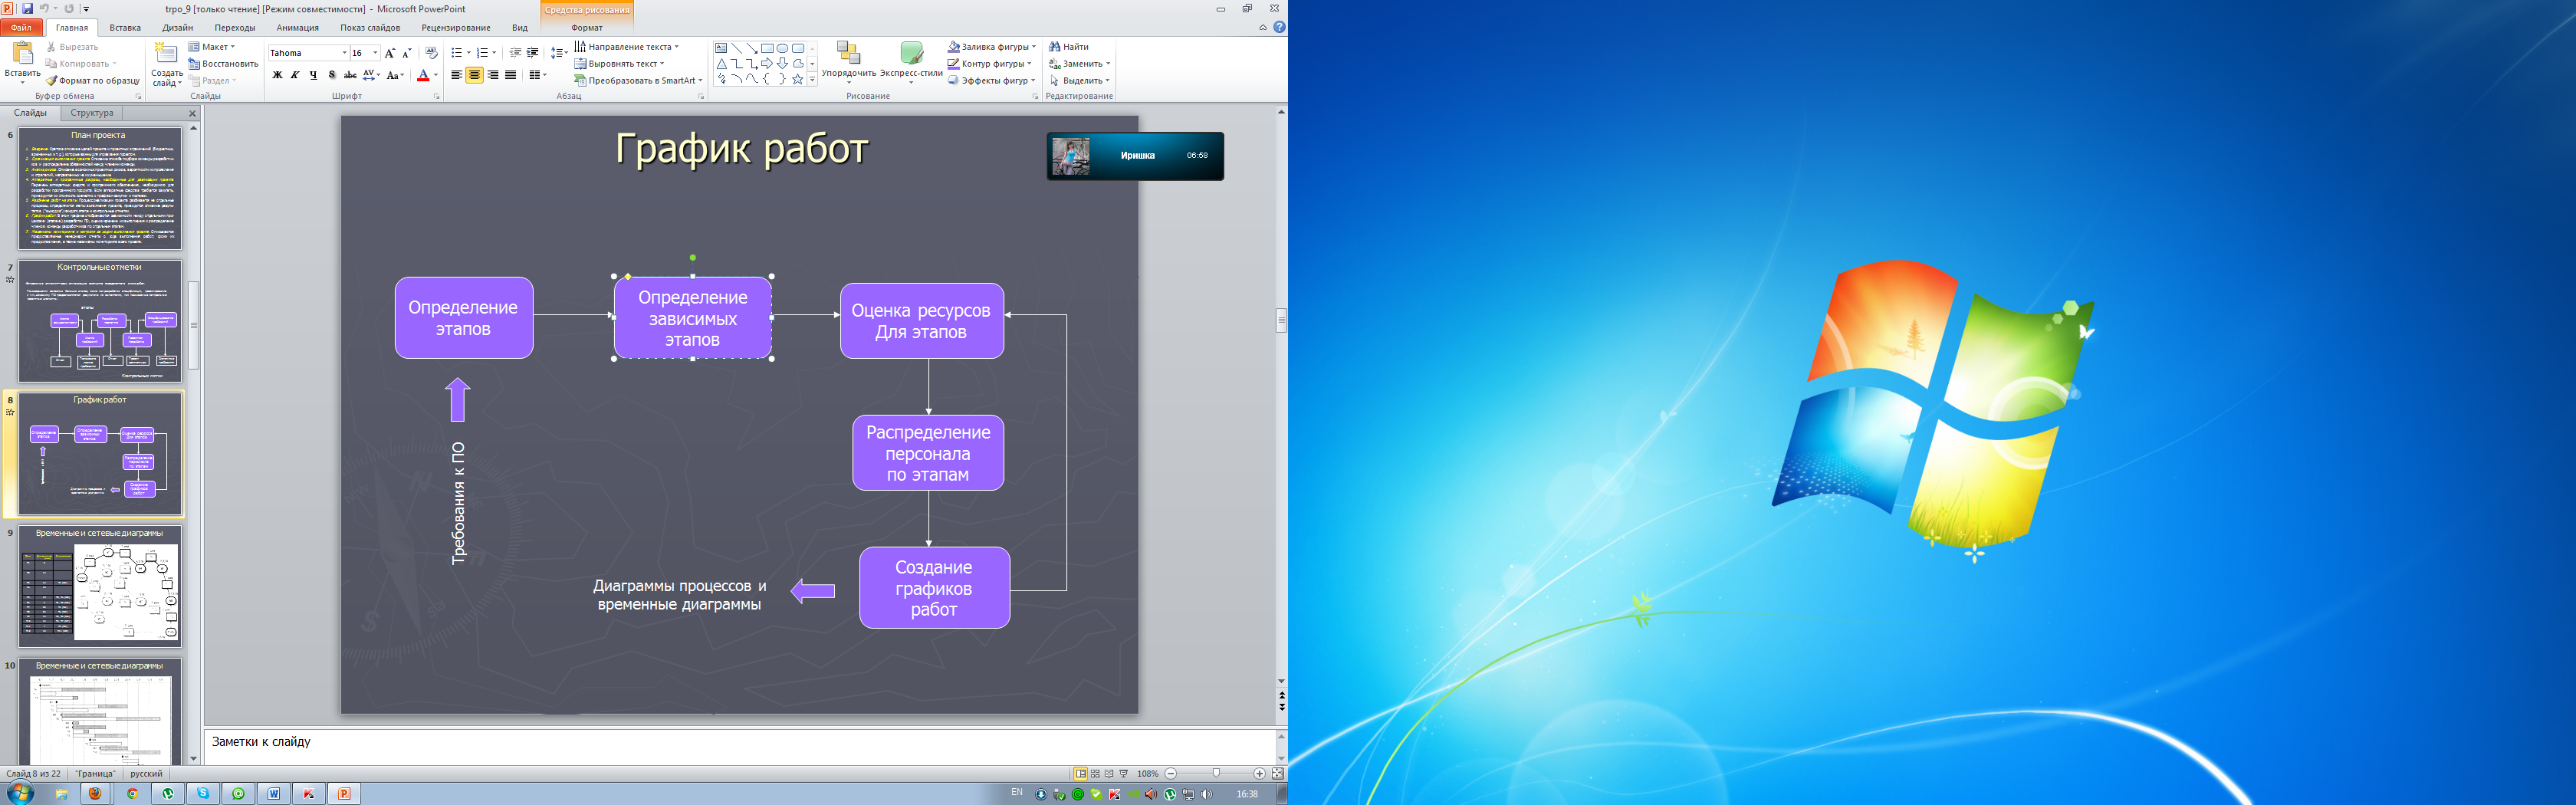Open Shape Outline (Контур фигуры) dropdown
Screen dimensions: 2576x805
989,64
